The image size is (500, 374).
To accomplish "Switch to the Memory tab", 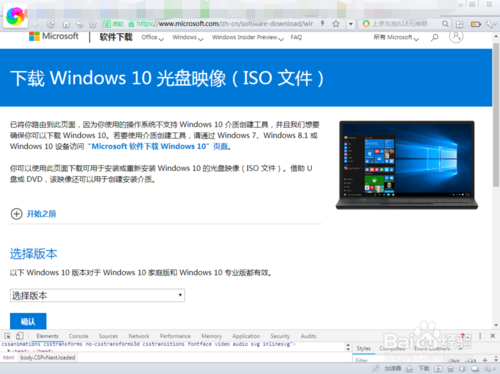I will tap(211, 336).
